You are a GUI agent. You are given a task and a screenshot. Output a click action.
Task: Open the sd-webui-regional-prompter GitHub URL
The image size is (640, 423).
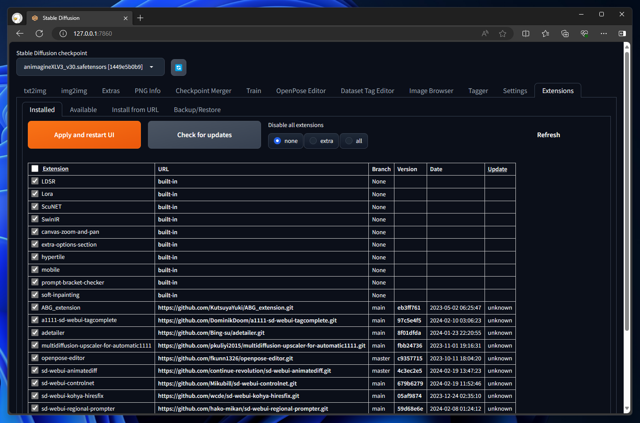click(x=243, y=408)
